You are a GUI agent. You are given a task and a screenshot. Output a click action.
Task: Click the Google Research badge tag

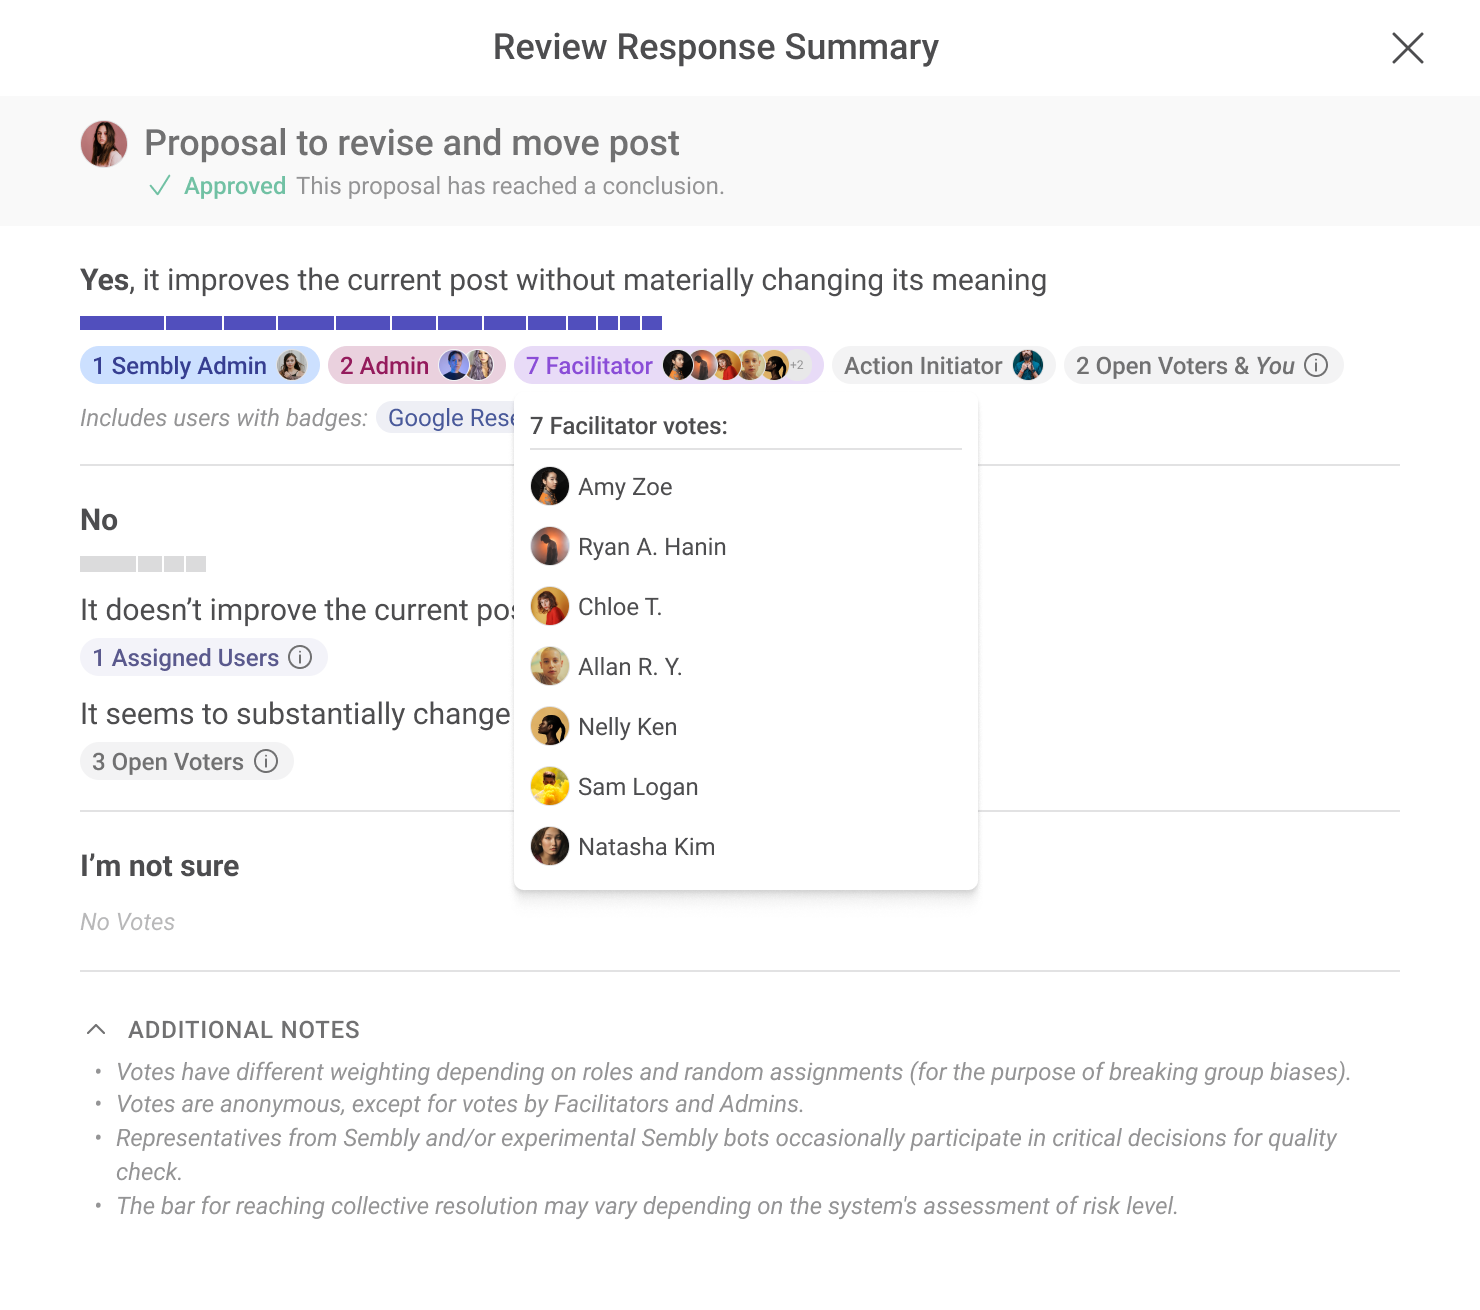point(450,418)
